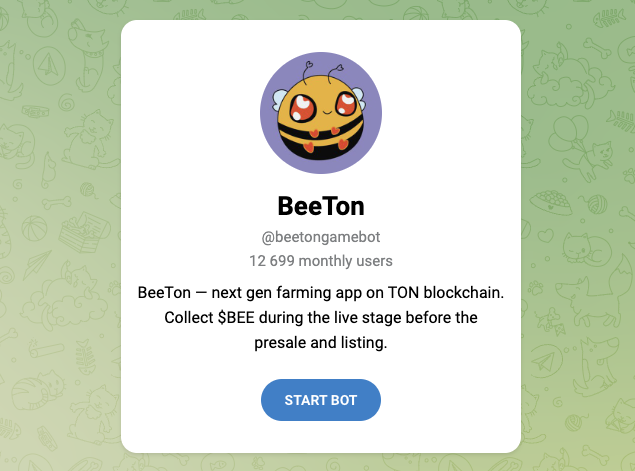
Task: Click the bee's heart-tipped antennae
Action: click(x=323, y=72)
